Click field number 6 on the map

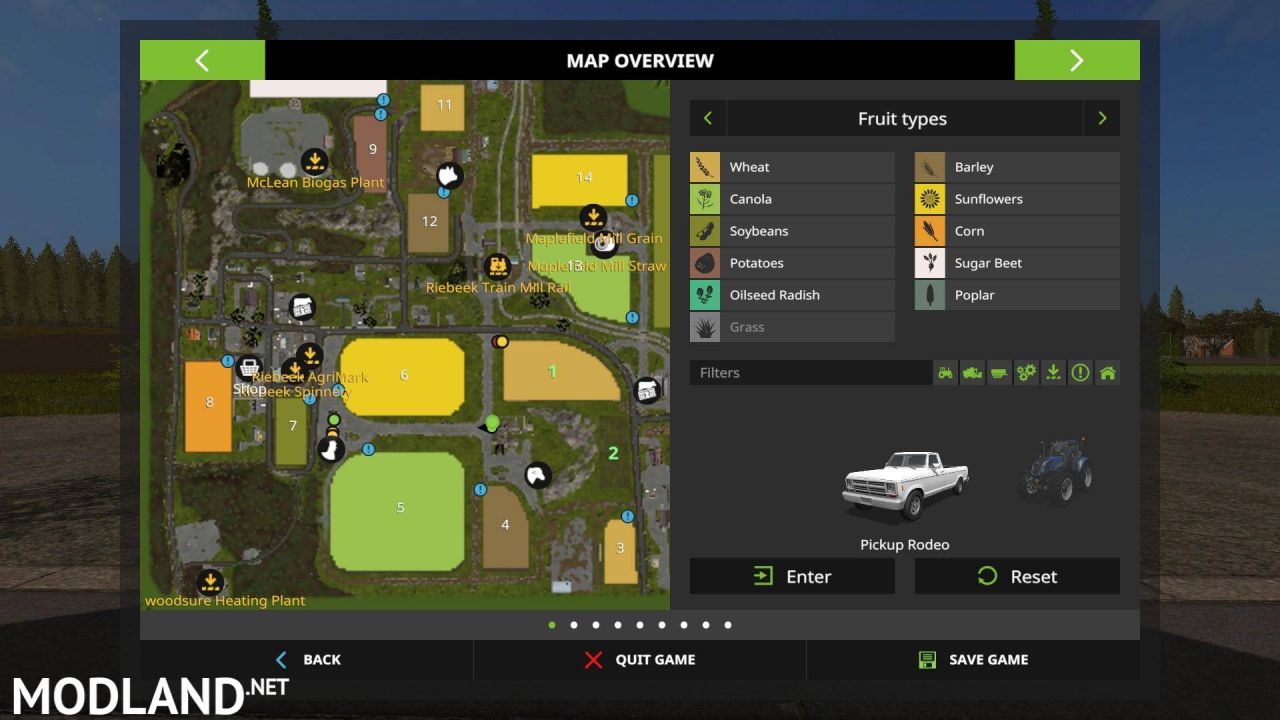tap(404, 375)
